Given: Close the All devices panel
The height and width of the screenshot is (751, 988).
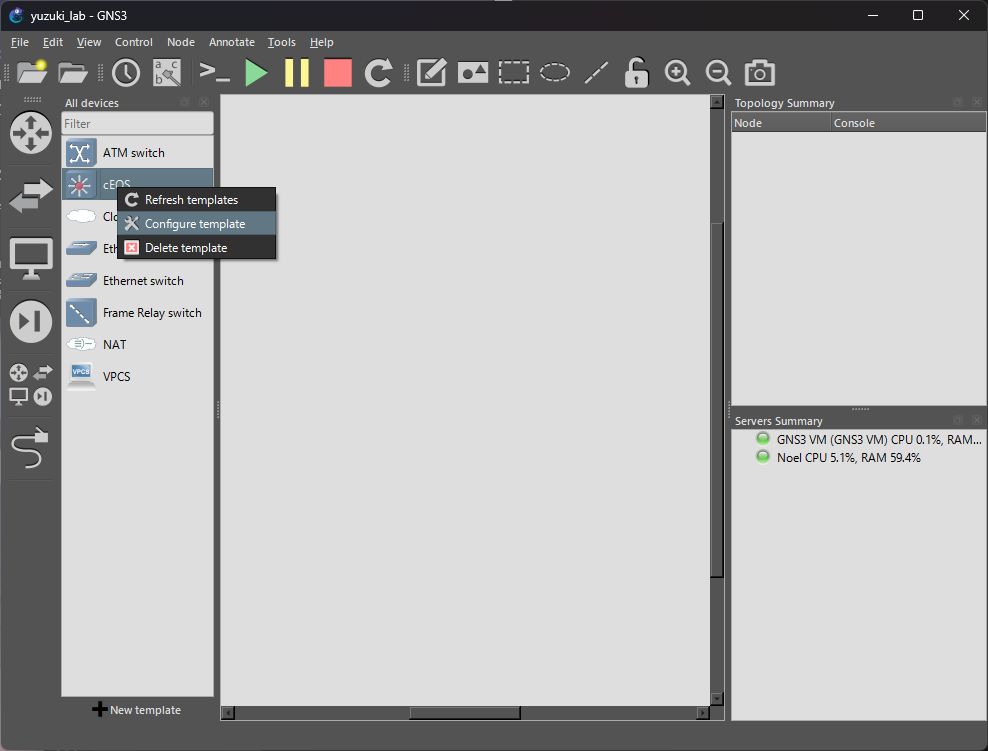Looking at the screenshot, I should (204, 102).
